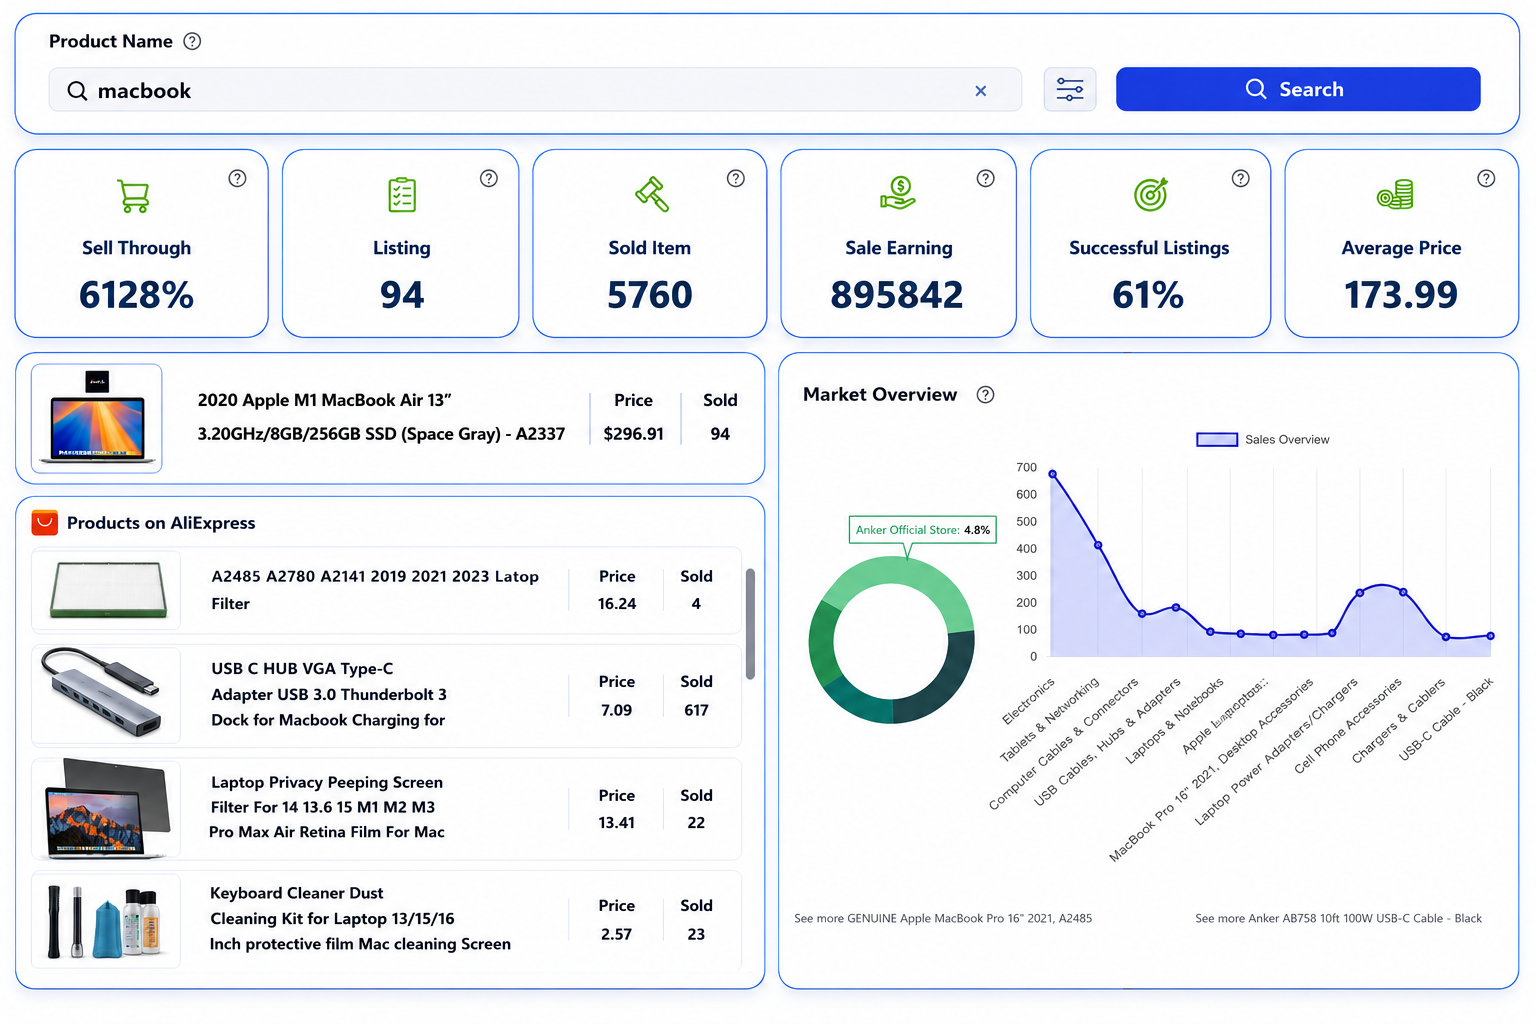Click the 2020 Apple M1 MacBook Air title
Viewport: 1536px width, 1024px height.
[381, 417]
